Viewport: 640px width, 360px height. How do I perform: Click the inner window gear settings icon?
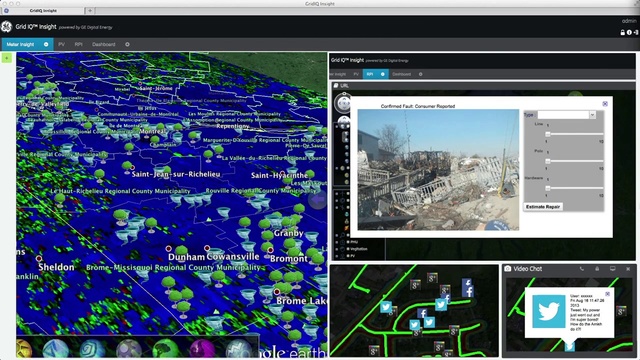(420, 74)
